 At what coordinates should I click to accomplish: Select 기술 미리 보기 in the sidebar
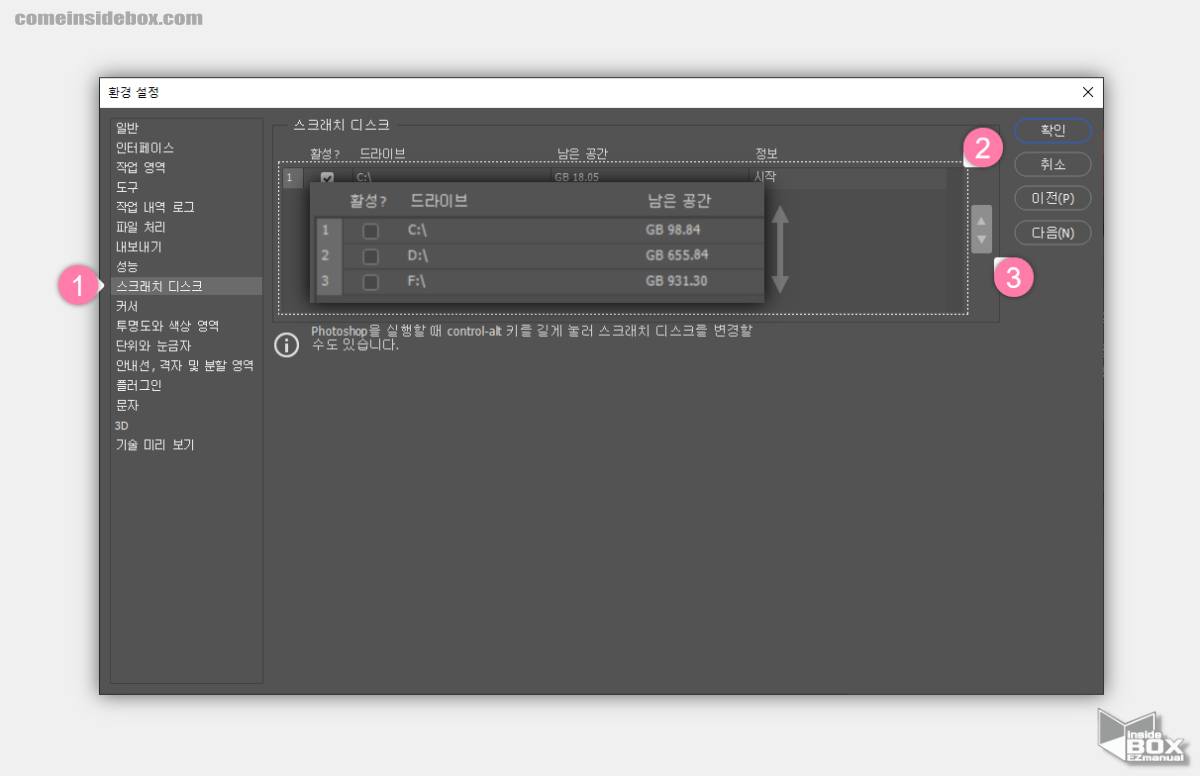pos(155,445)
